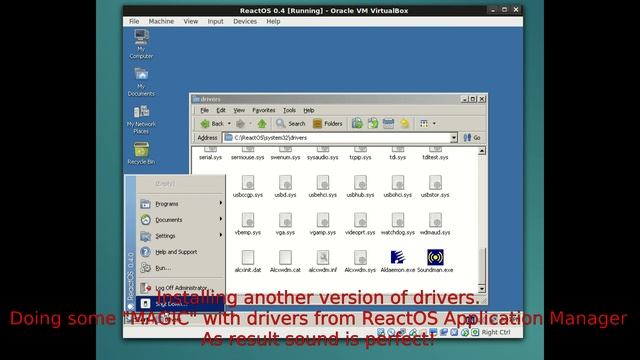Toggle the Folders pane button
640x360 pixels.
327,123
